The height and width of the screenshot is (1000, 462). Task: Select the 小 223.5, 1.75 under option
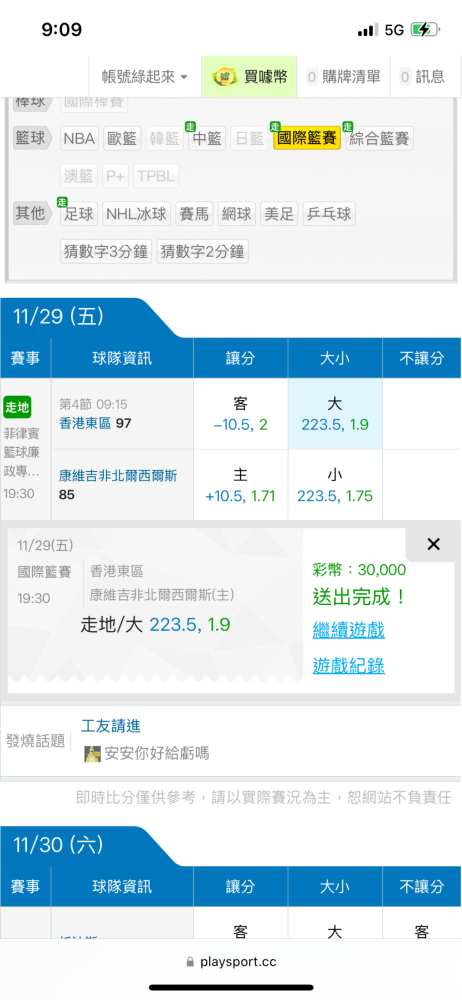coord(335,485)
